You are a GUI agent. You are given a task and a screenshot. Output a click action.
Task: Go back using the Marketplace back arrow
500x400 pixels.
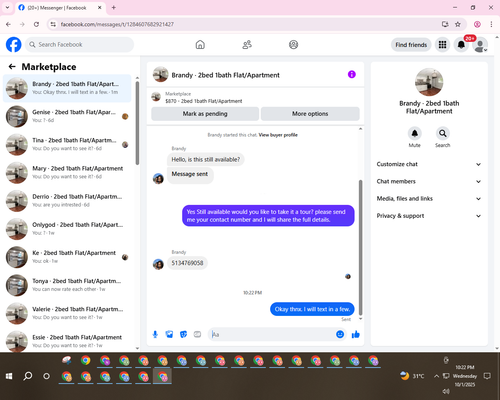coord(12,67)
